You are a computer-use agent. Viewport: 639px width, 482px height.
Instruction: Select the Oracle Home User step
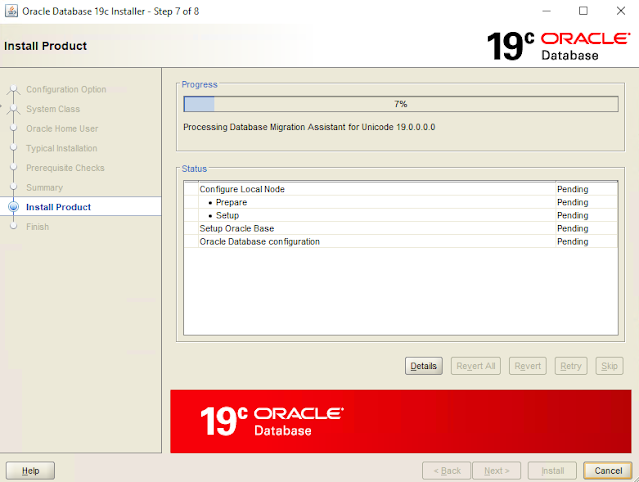point(62,128)
